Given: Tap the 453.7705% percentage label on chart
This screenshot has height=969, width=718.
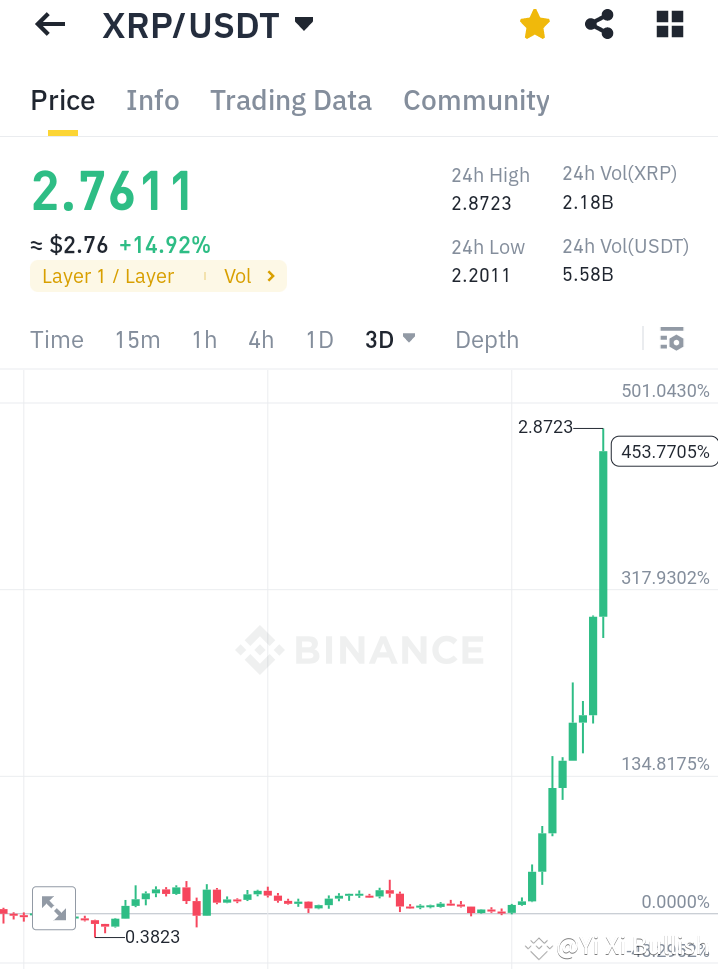Looking at the screenshot, I should point(664,451).
